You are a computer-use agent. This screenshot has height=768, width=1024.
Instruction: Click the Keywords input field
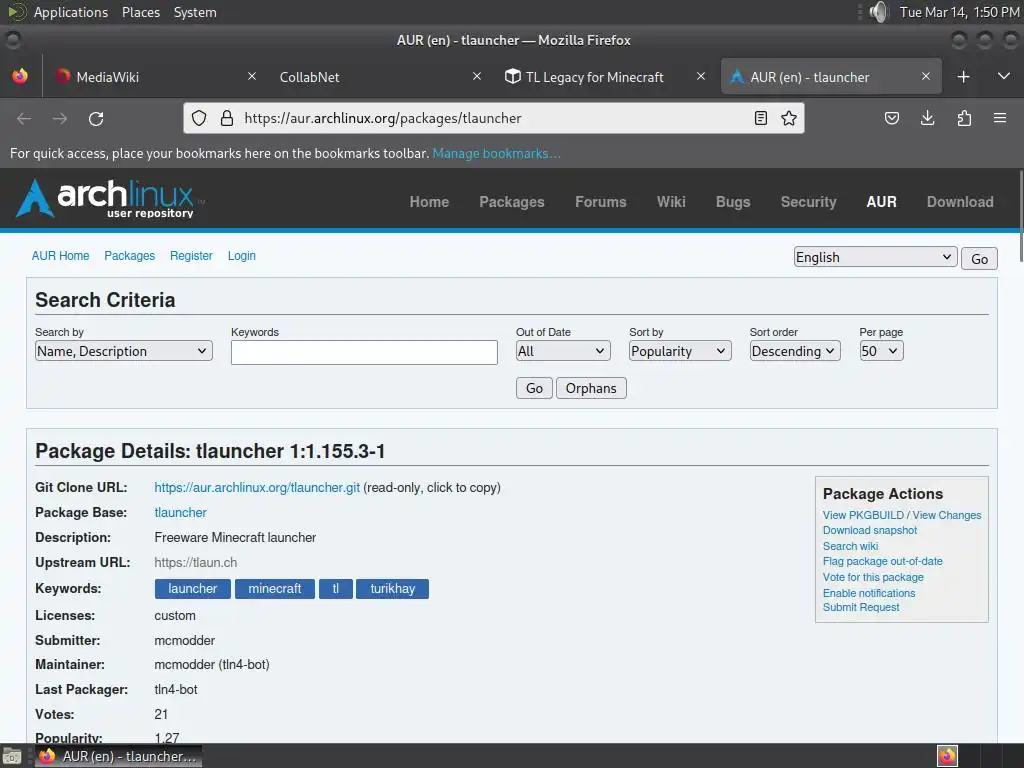(x=364, y=352)
